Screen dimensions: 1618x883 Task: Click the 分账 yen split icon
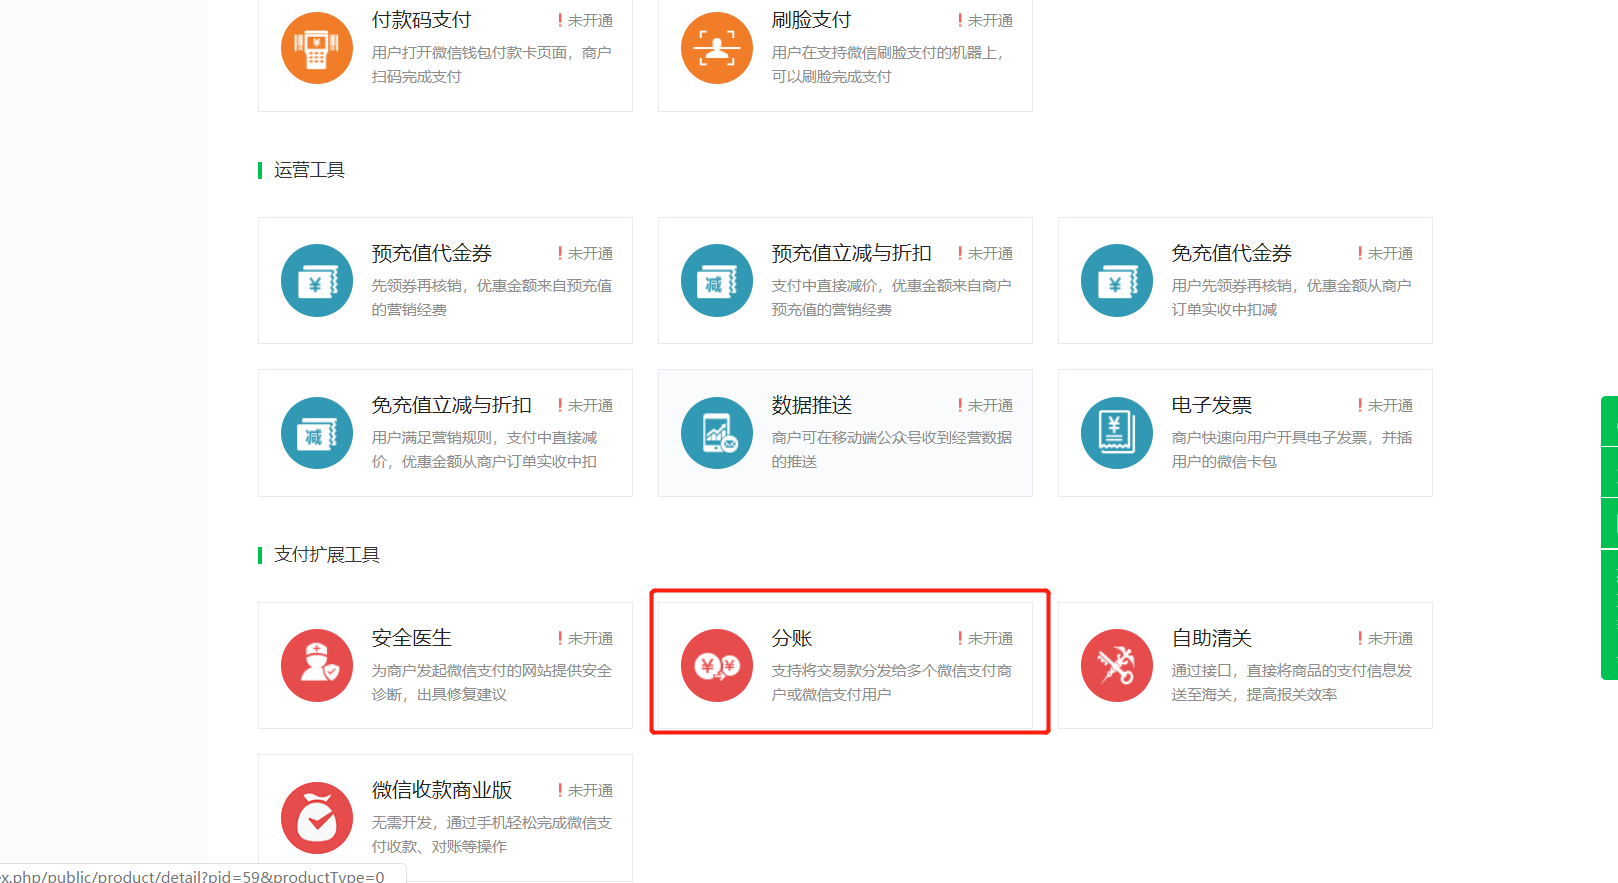pyautogui.click(x=717, y=666)
